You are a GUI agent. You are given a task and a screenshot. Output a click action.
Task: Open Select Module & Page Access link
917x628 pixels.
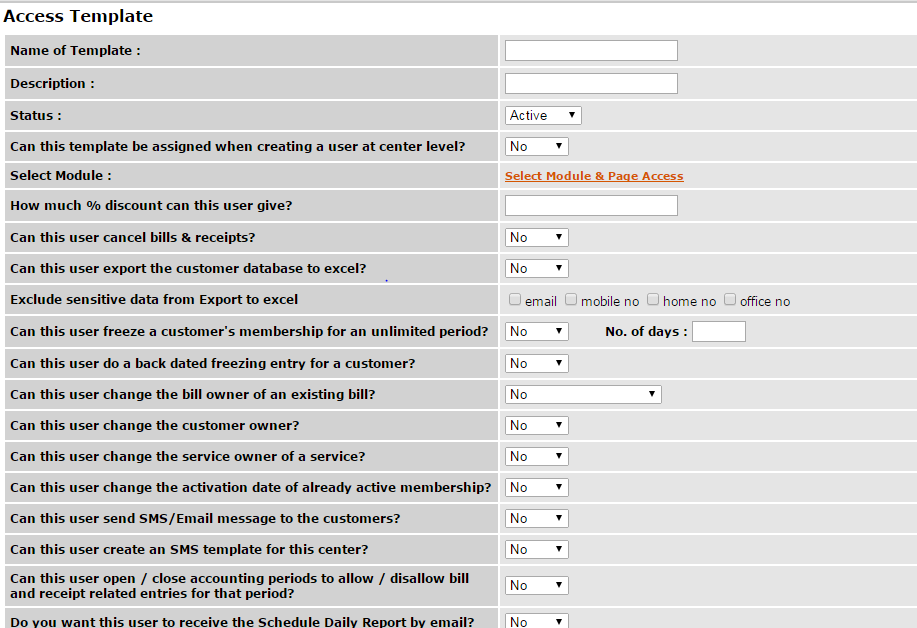(594, 176)
